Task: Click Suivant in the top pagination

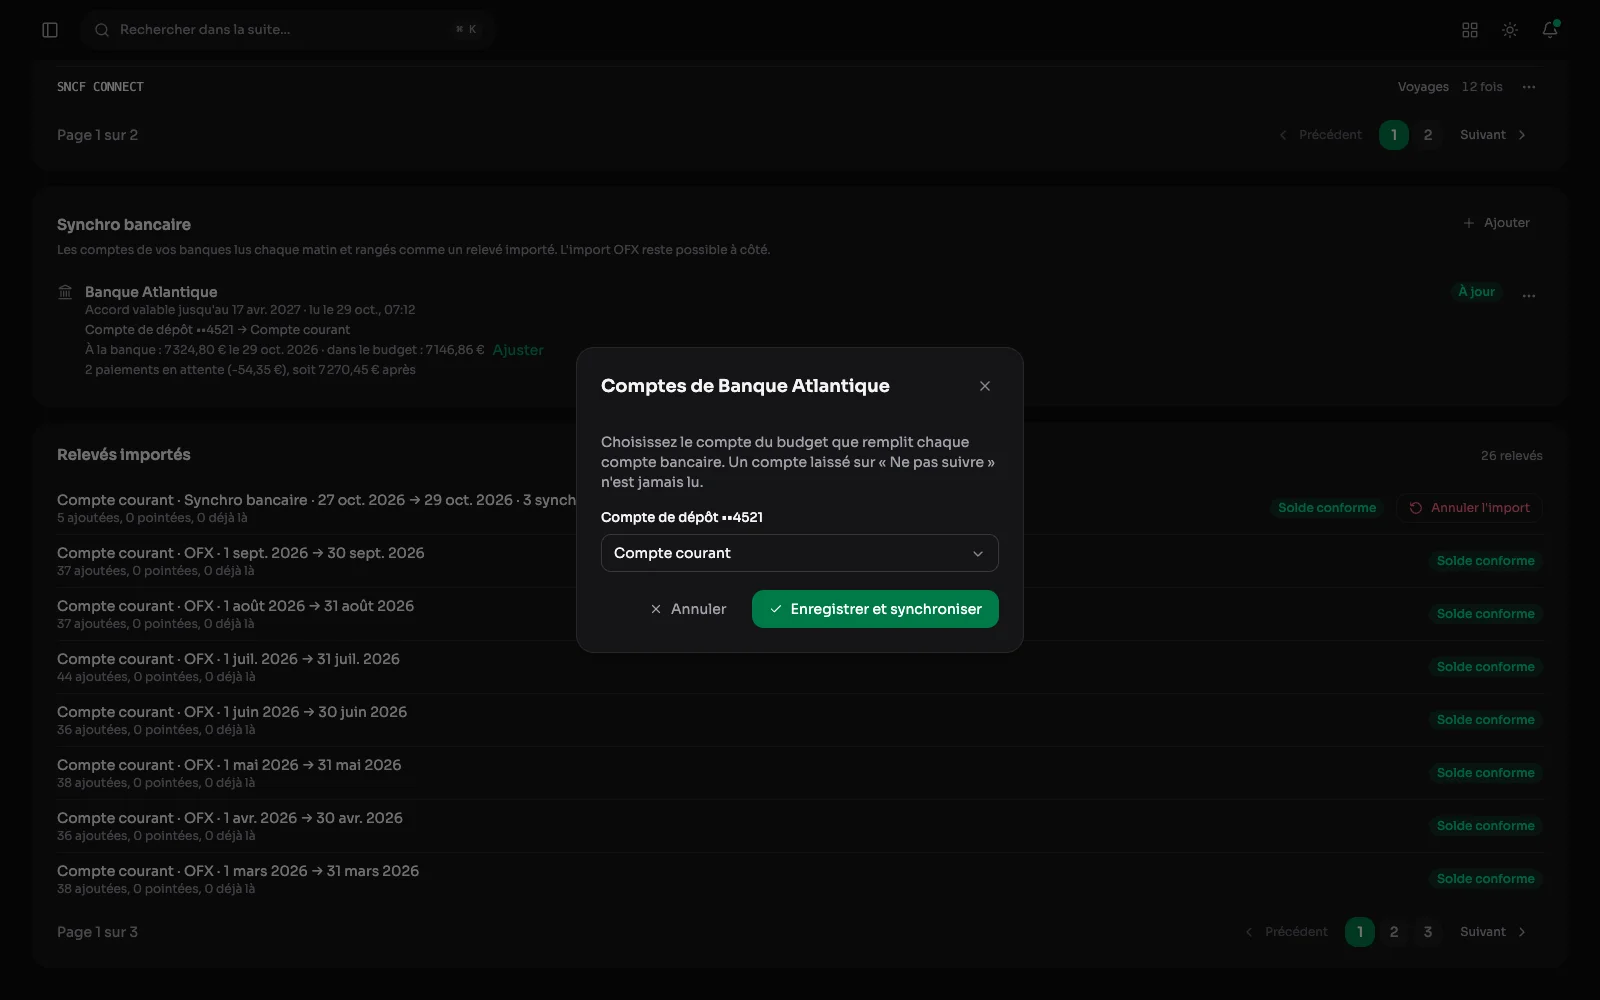Action: click(1493, 135)
